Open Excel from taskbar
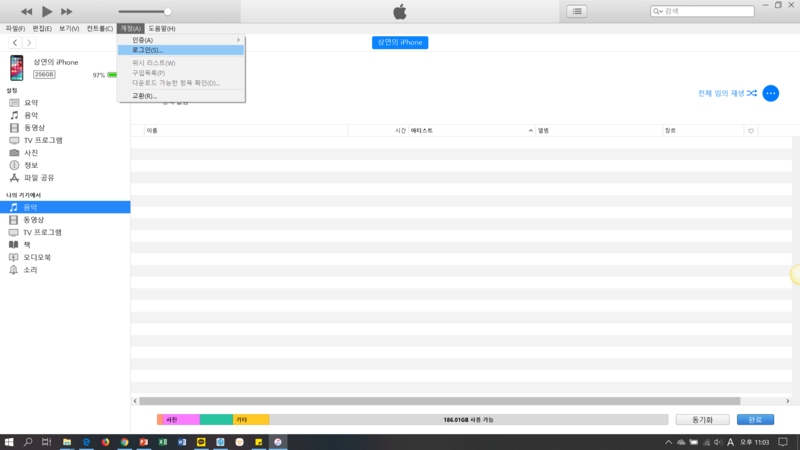800x450 pixels. coord(163,442)
